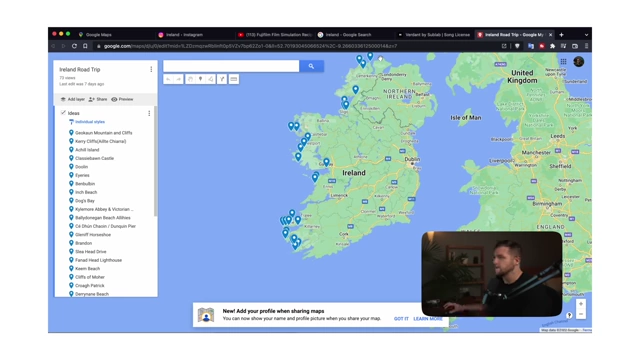Image resolution: width=640 pixels, height=360 pixels.
Task: Select the Draw a line tool
Action: click(211, 79)
